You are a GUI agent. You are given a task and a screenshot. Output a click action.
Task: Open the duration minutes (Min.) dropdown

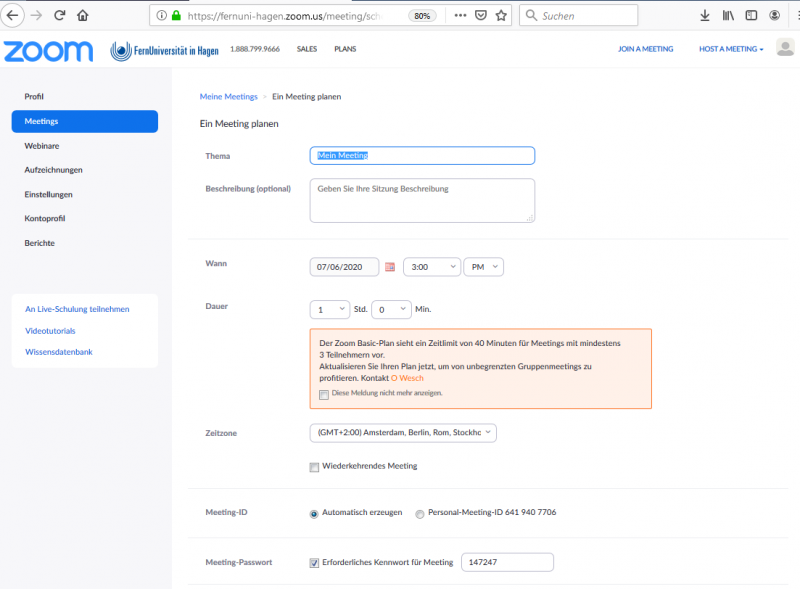(x=391, y=310)
